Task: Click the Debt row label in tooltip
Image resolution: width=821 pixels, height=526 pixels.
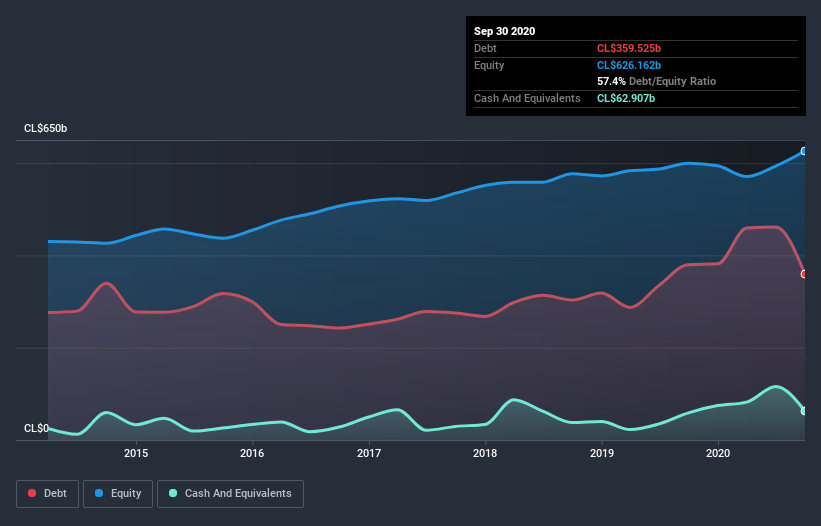Action: point(485,48)
